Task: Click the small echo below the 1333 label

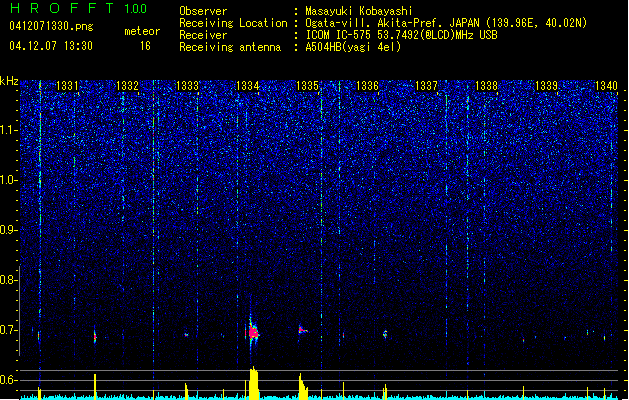Action: click(x=186, y=335)
